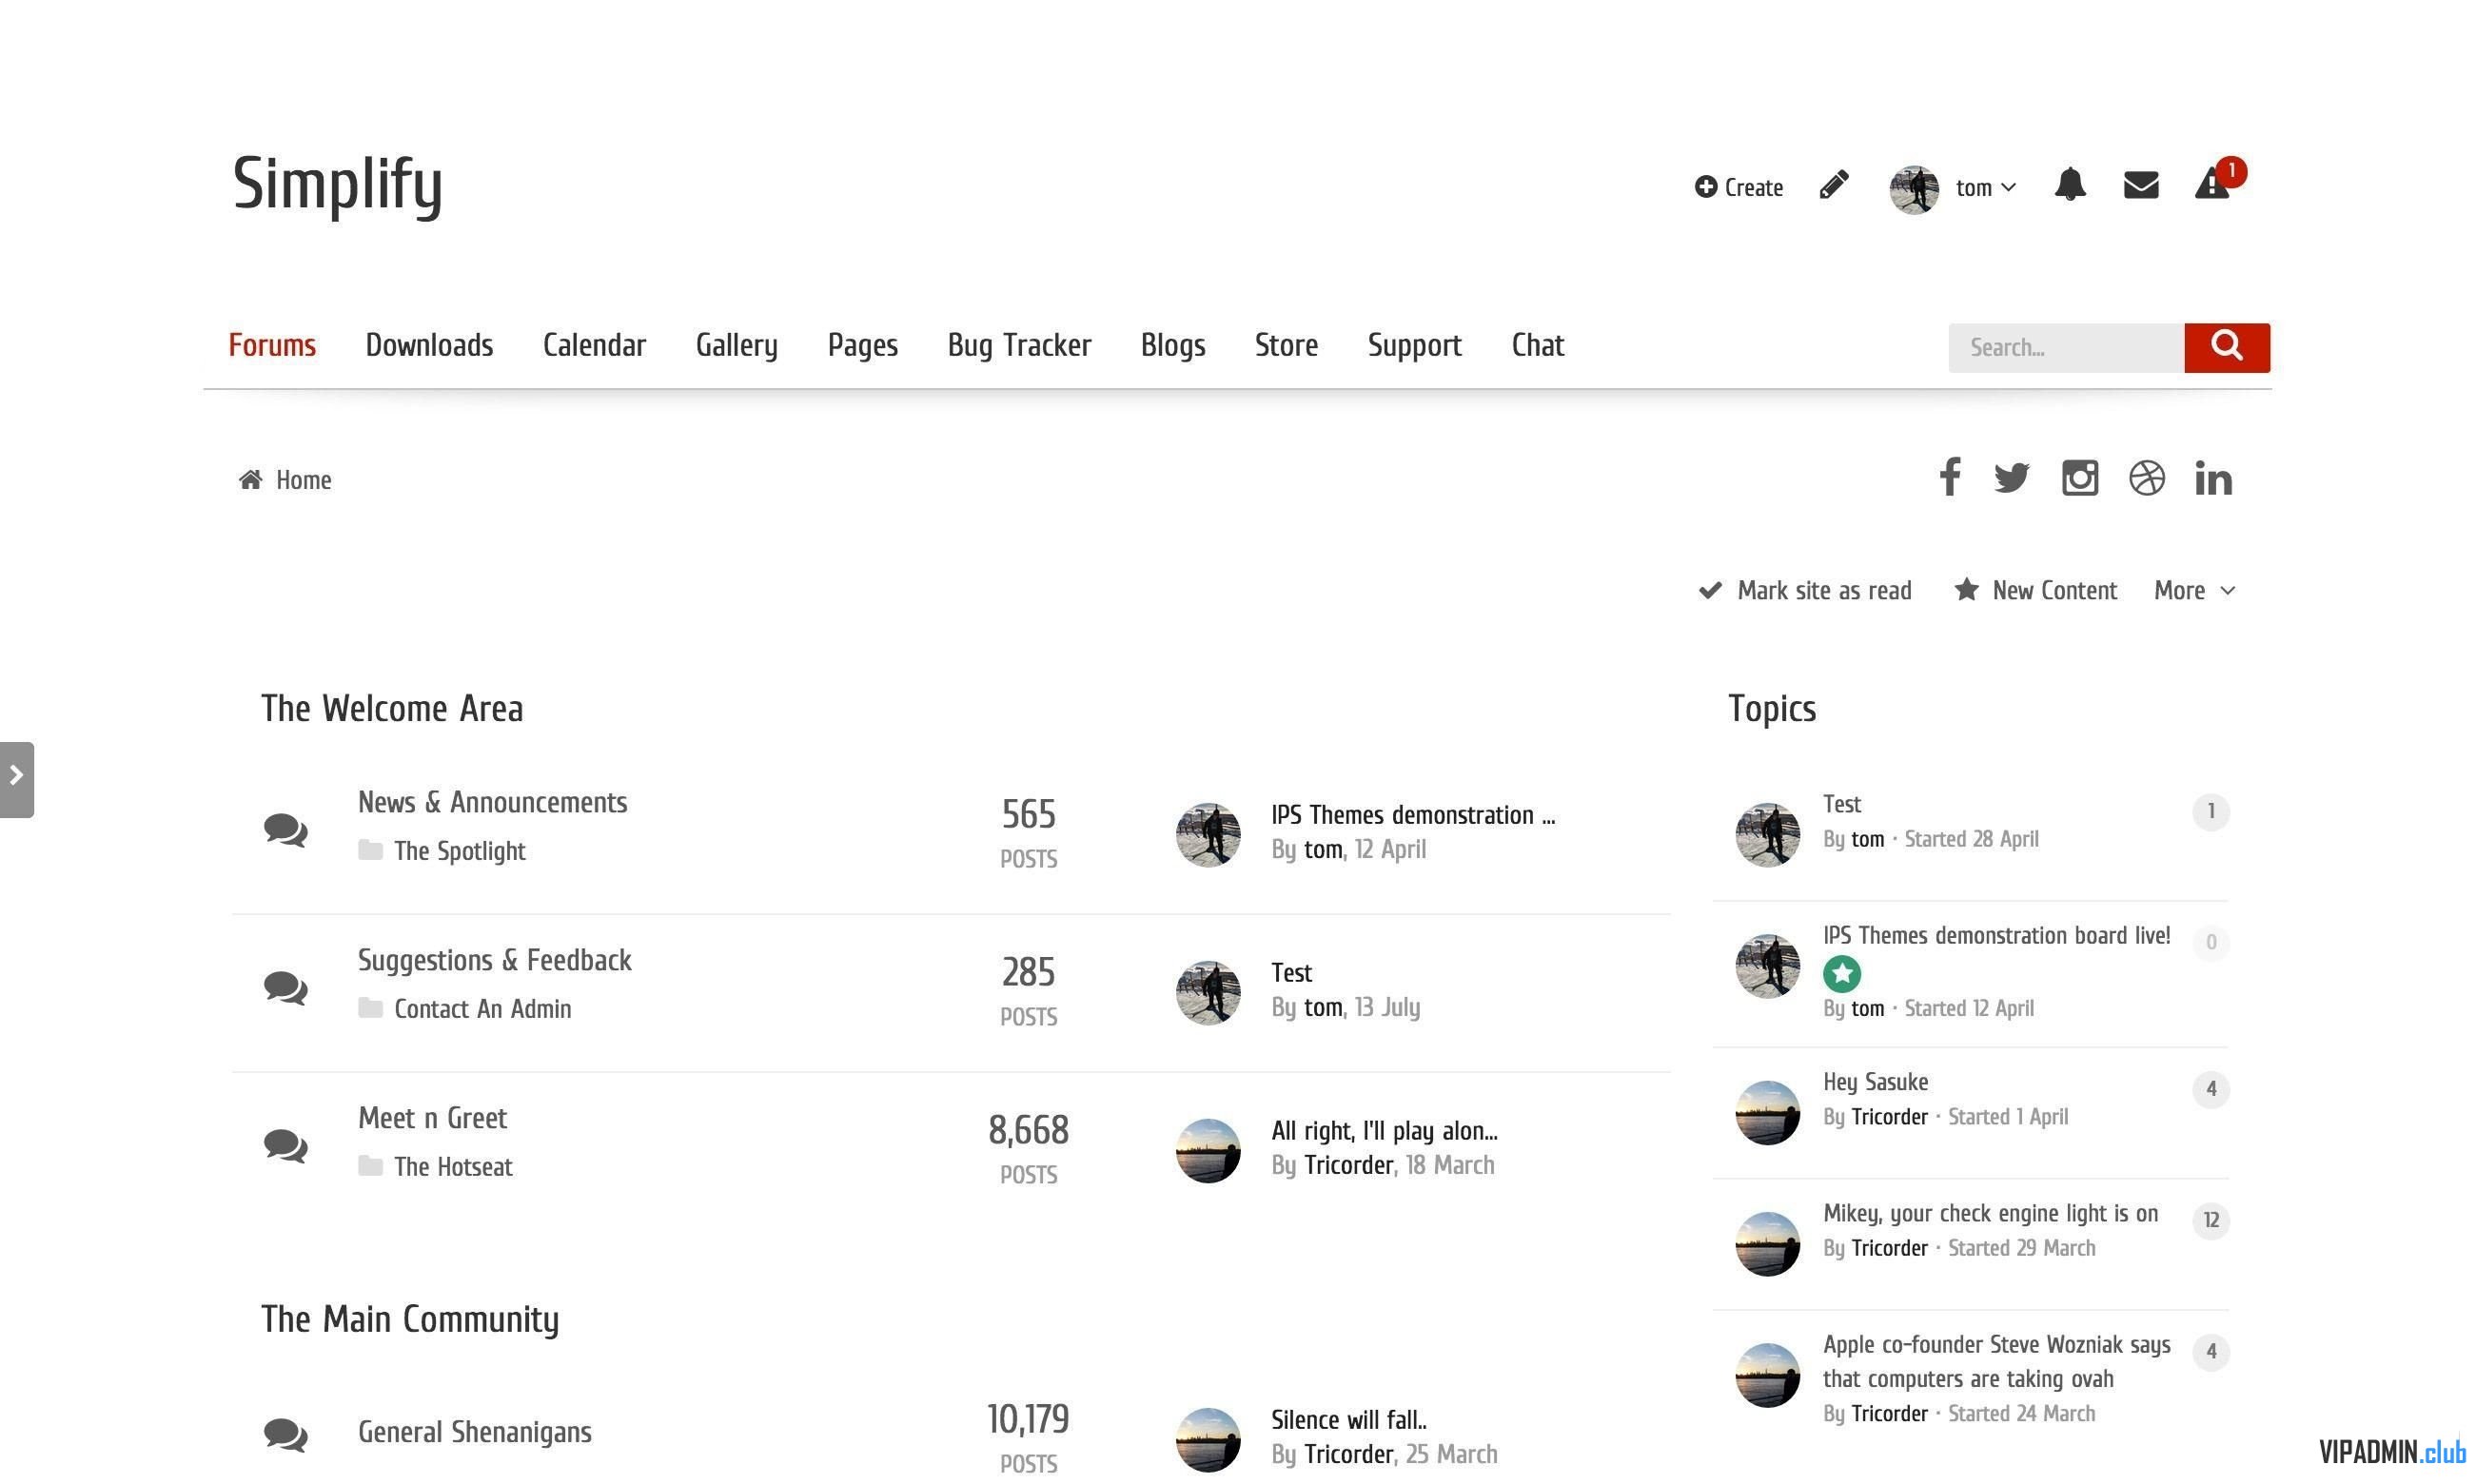Screen dimensions: 2476x1484
Task: Open the LinkedIn social icon
Action: 2213,478
